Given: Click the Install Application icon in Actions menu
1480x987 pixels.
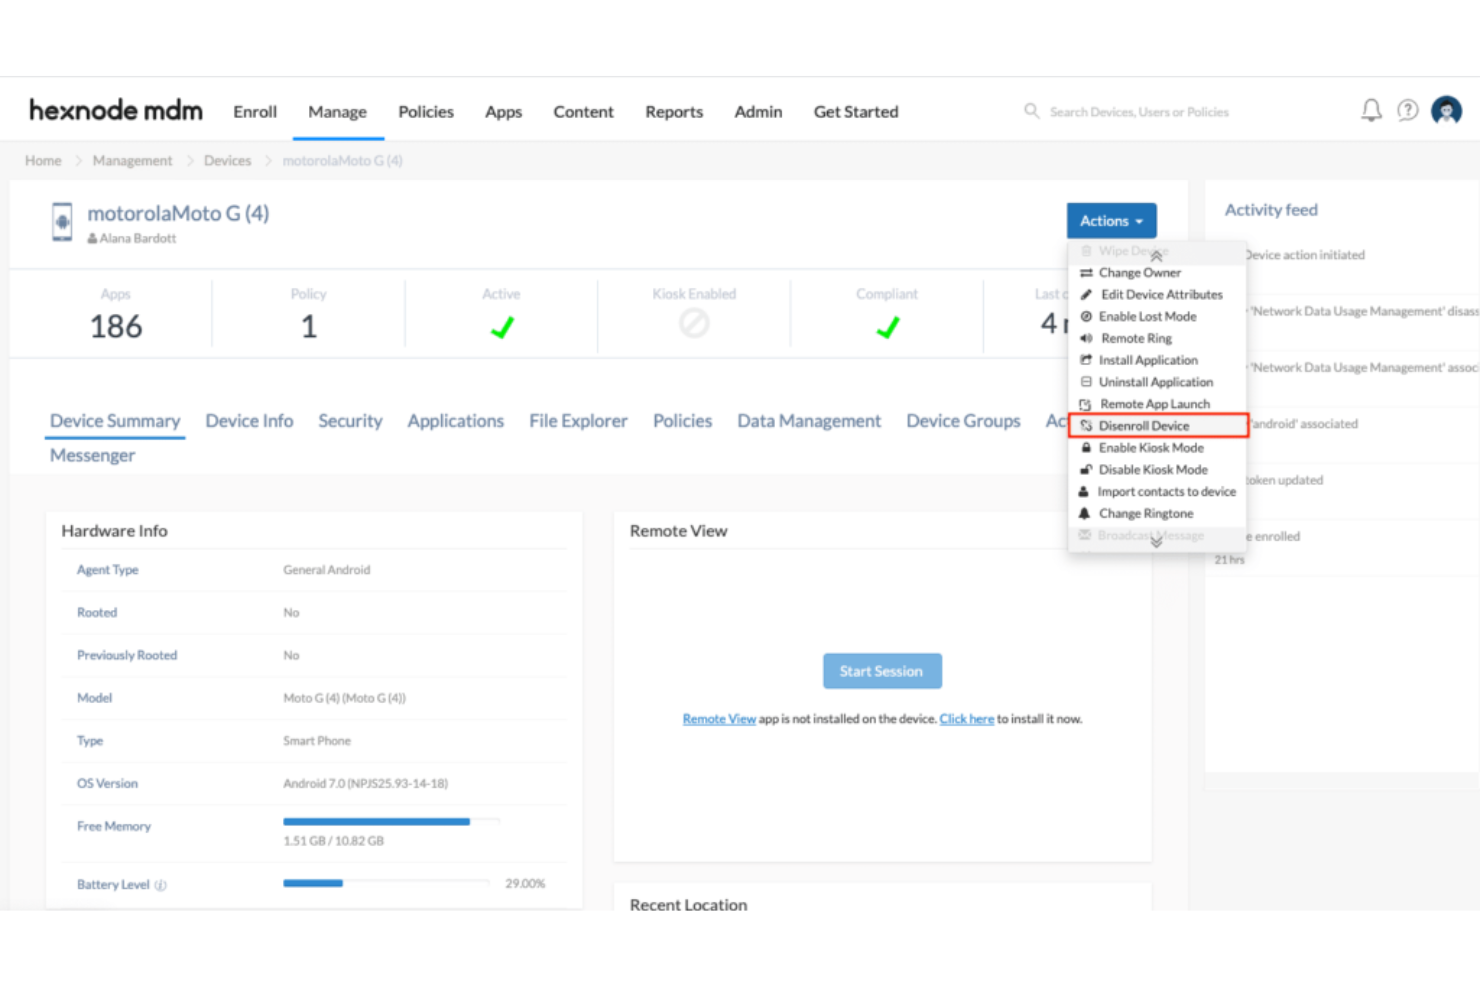Looking at the screenshot, I should pos(1087,360).
